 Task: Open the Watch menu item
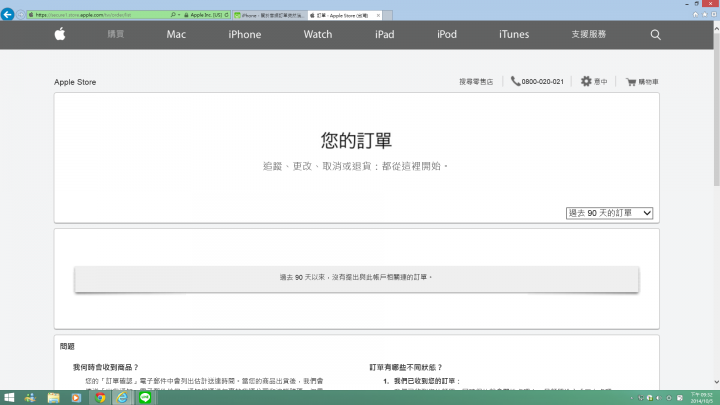pos(318,34)
